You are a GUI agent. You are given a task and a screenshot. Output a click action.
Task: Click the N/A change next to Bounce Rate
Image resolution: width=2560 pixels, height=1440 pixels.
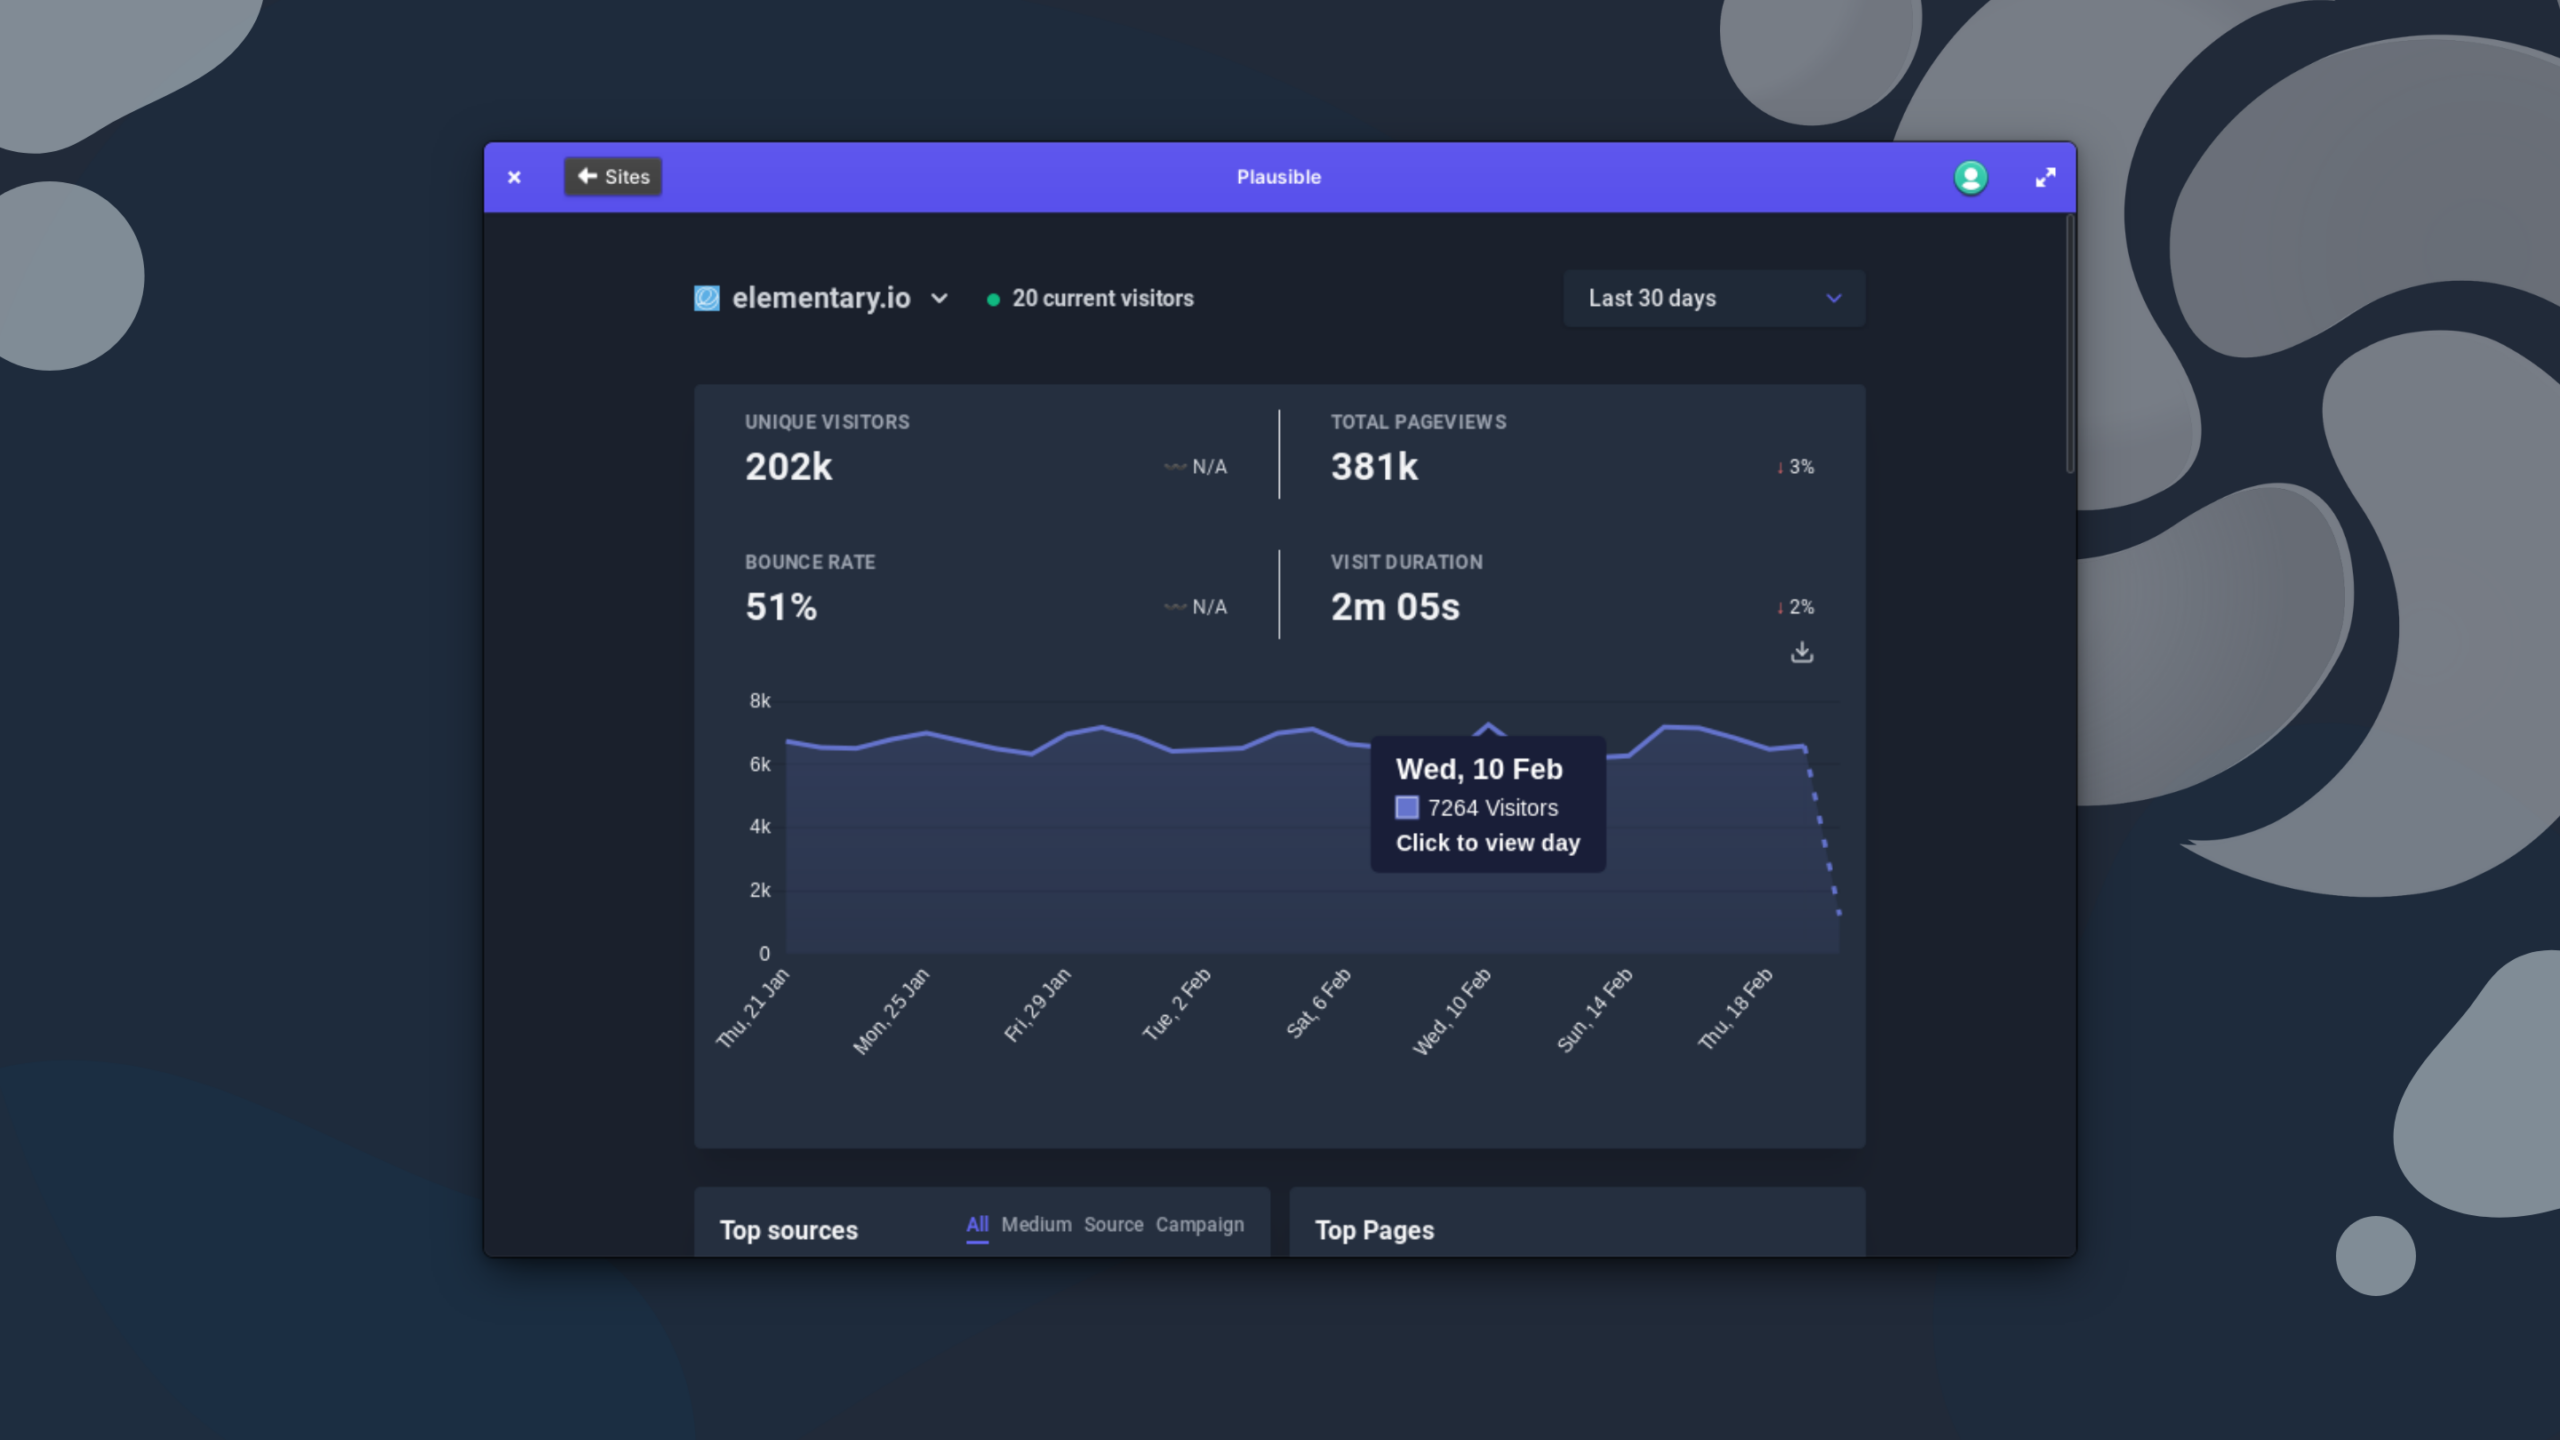(1196, 607)
